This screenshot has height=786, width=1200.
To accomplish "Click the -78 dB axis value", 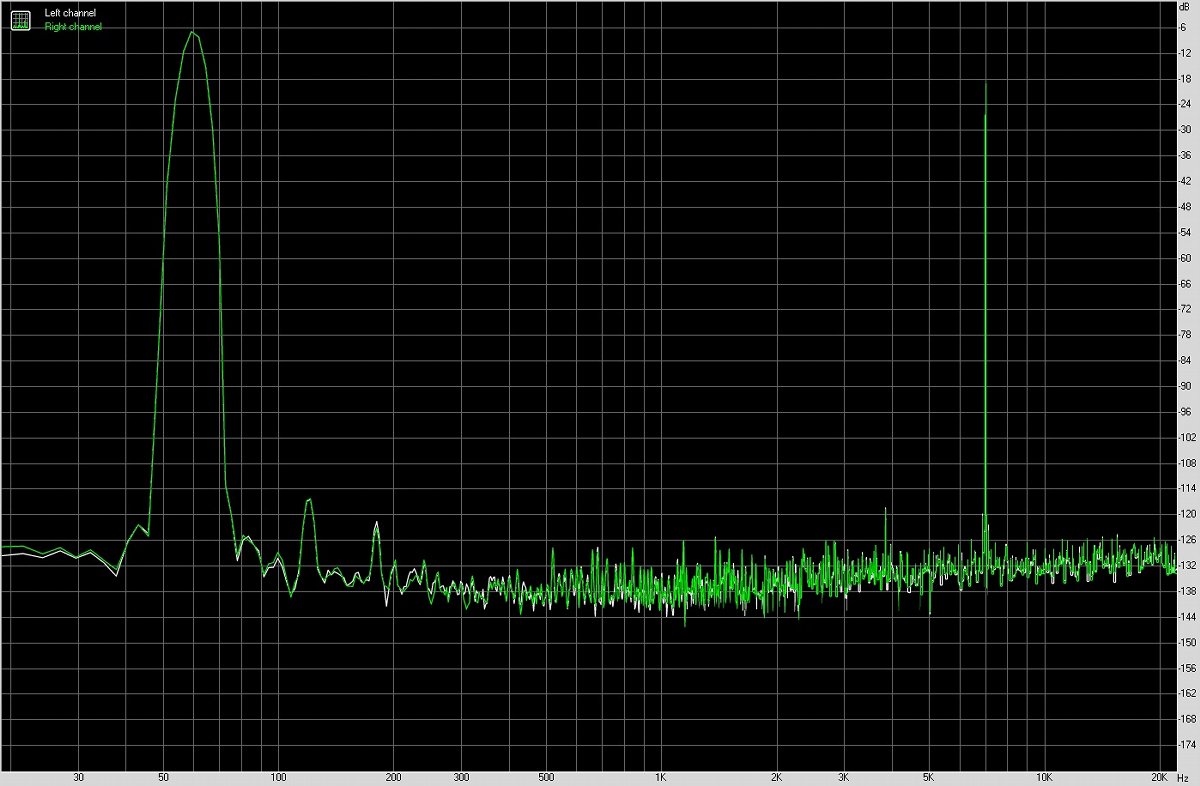I will 1186,335.
